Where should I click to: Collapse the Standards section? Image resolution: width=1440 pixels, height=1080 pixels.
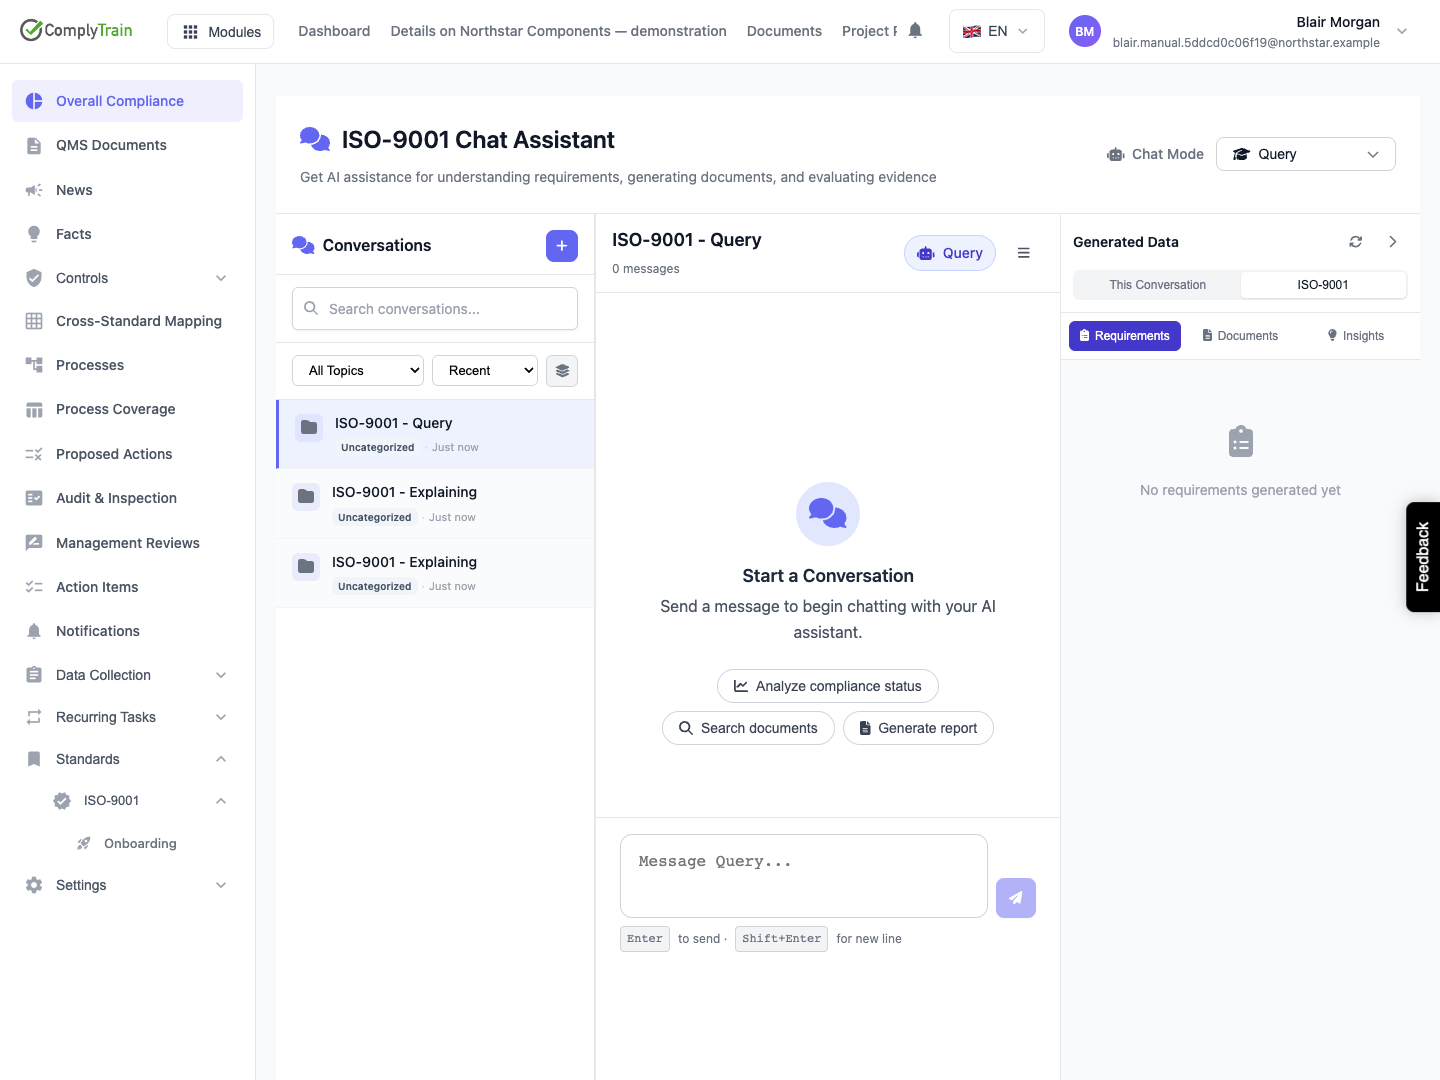coord(127,759)
